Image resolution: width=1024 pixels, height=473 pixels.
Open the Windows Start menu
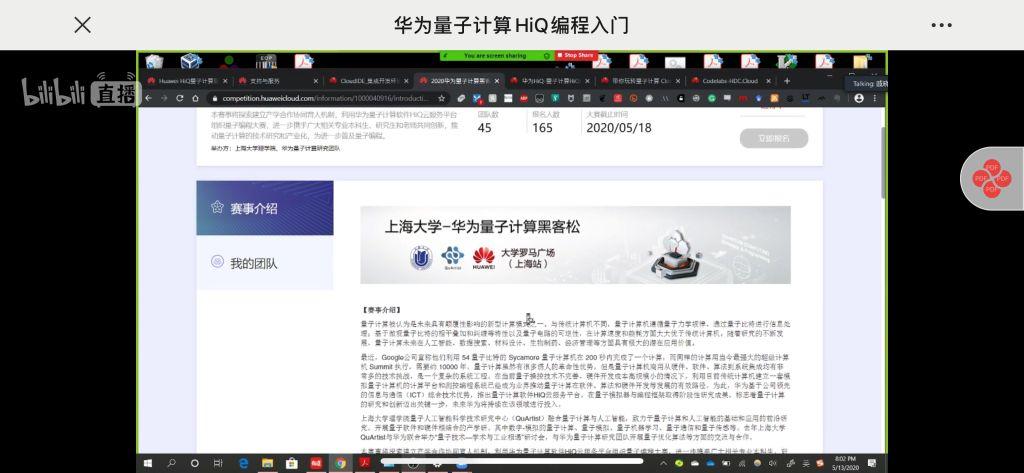point(149,462)
